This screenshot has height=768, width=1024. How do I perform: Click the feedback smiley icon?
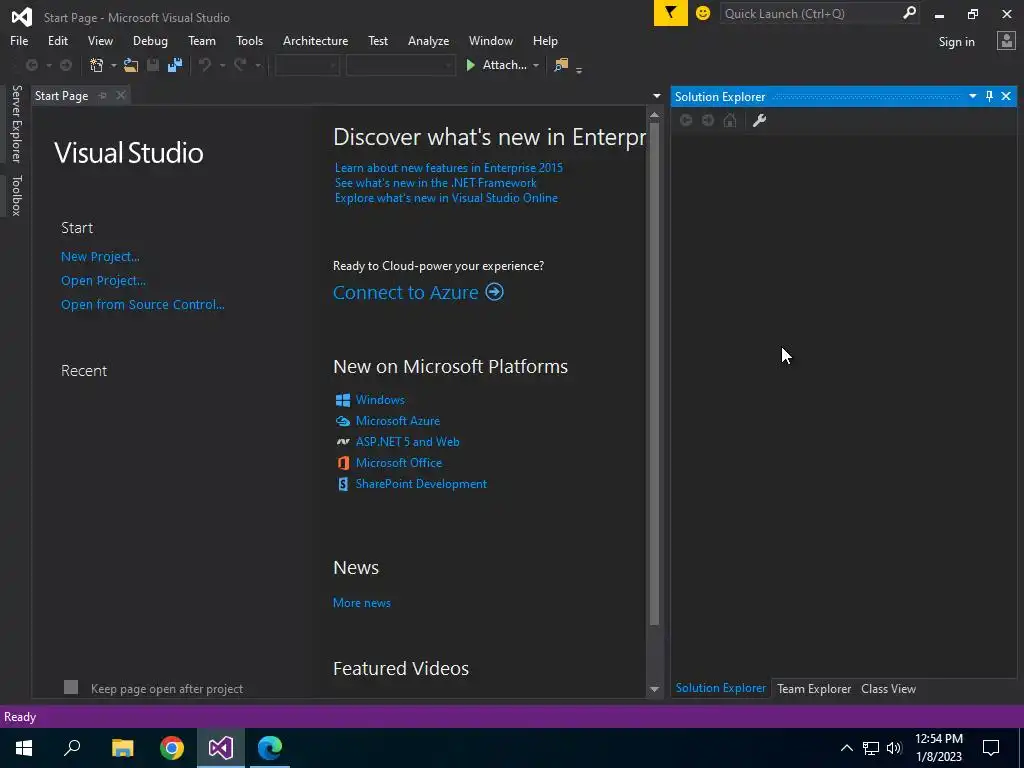pos(703,13)
